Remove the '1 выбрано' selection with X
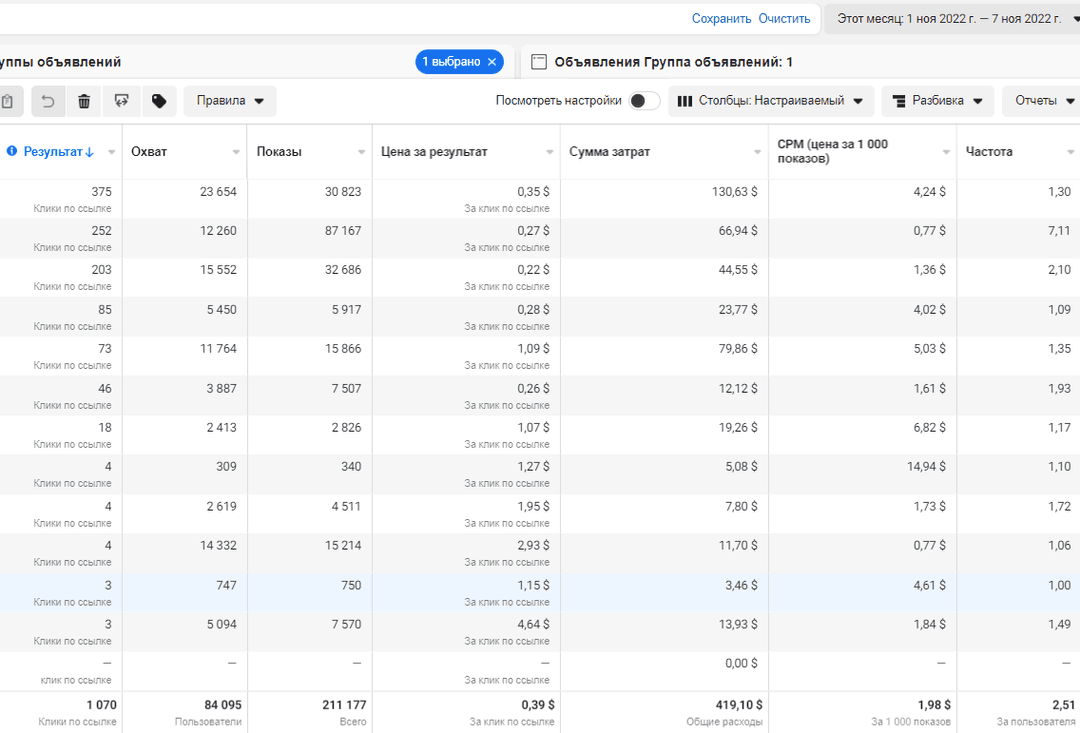The image size is (1080, 733). pyautogui.click(x=491, y=62)
